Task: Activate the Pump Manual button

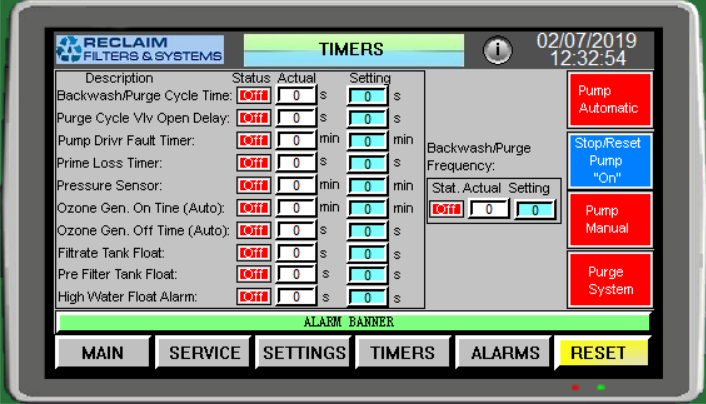Action: 610,220
